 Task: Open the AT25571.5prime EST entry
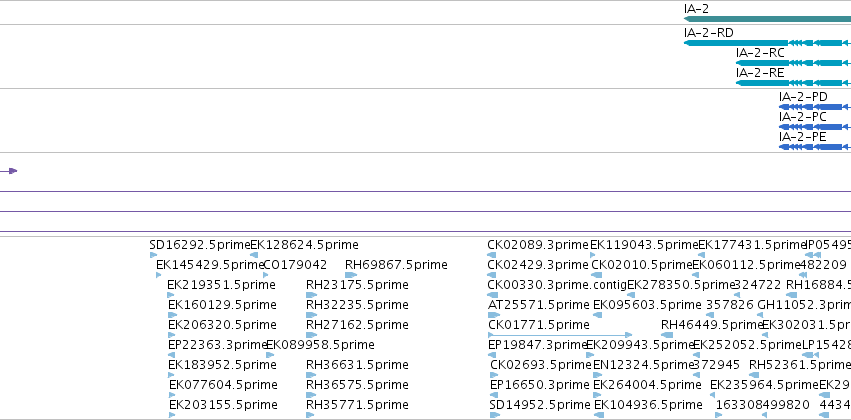point(538,304)
